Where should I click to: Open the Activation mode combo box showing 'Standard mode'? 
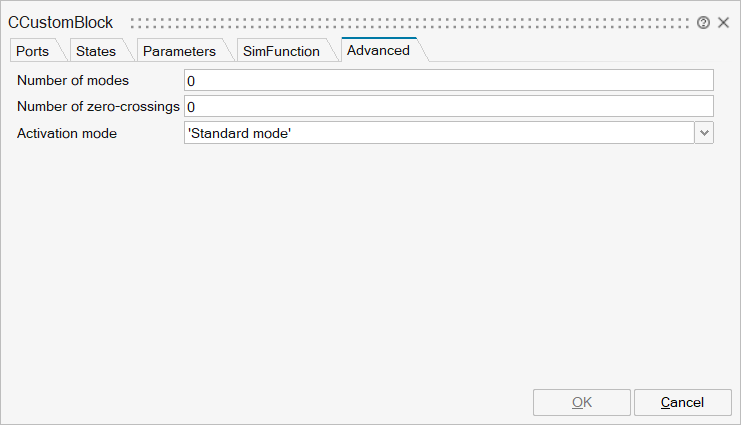pos(439,133)
